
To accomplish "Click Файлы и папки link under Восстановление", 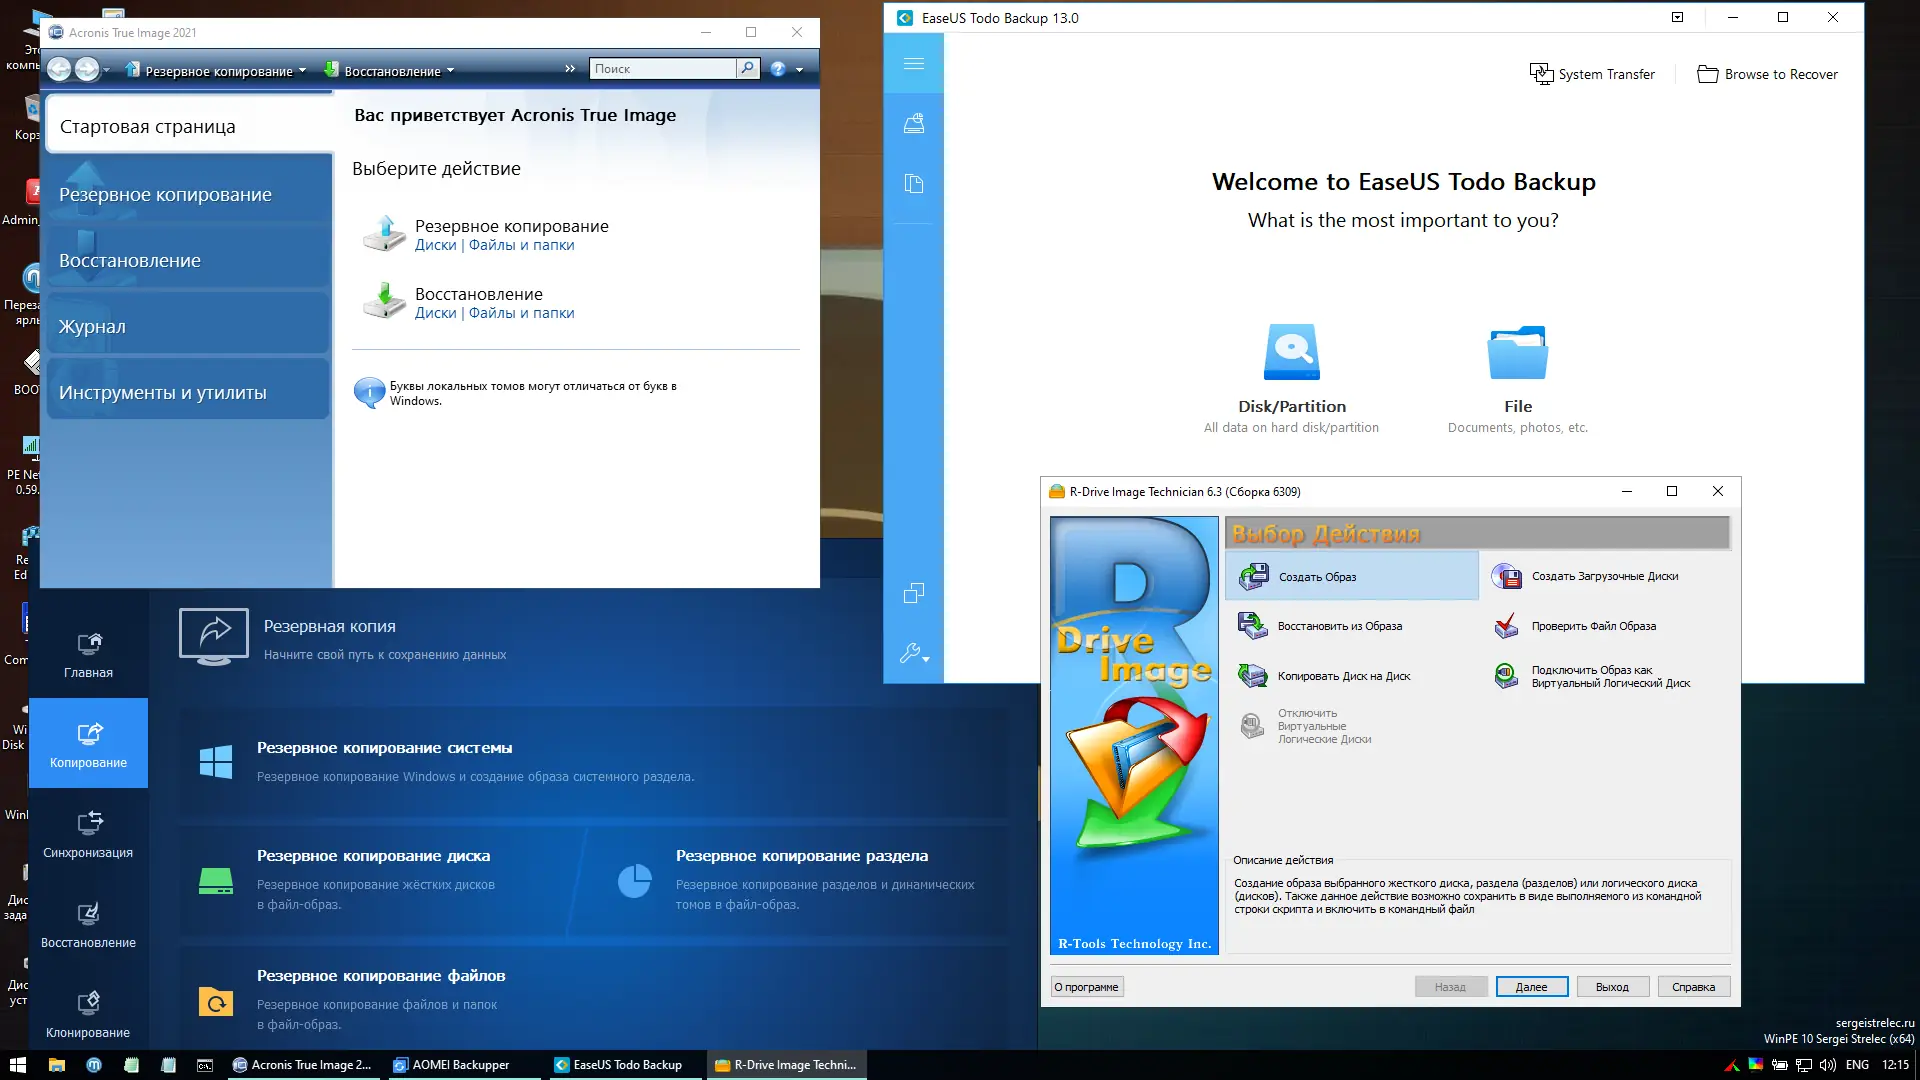I will point(521,313).
